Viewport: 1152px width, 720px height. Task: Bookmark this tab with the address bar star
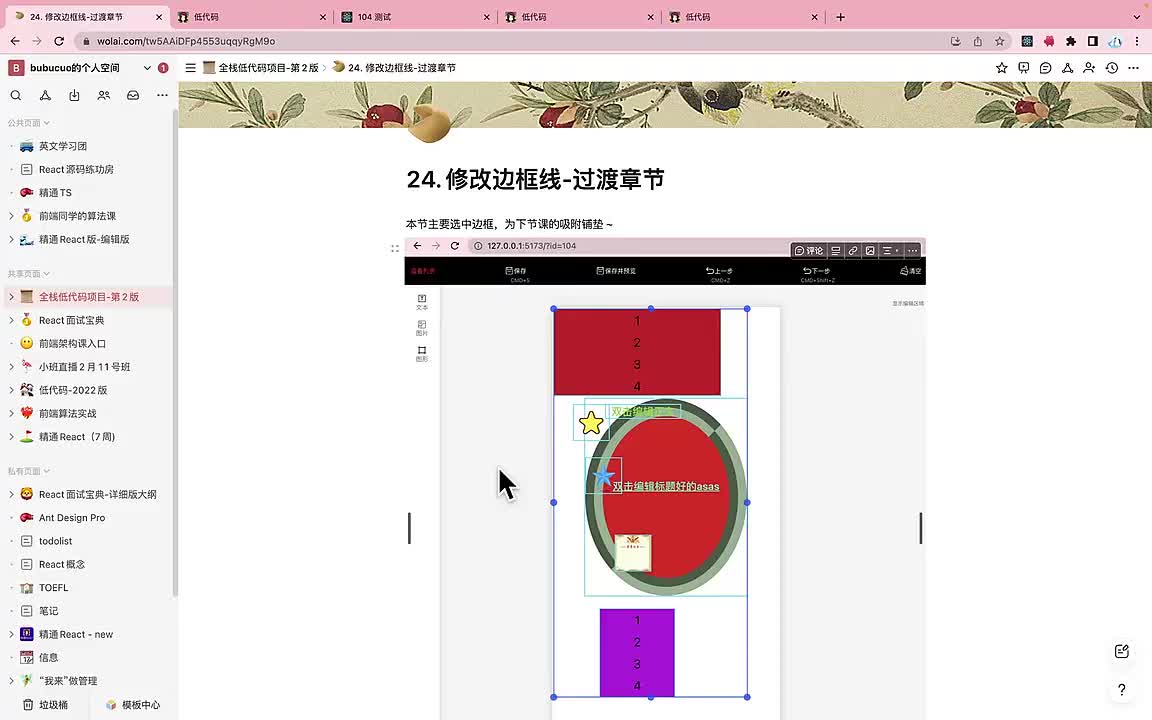tap(999, 41)
